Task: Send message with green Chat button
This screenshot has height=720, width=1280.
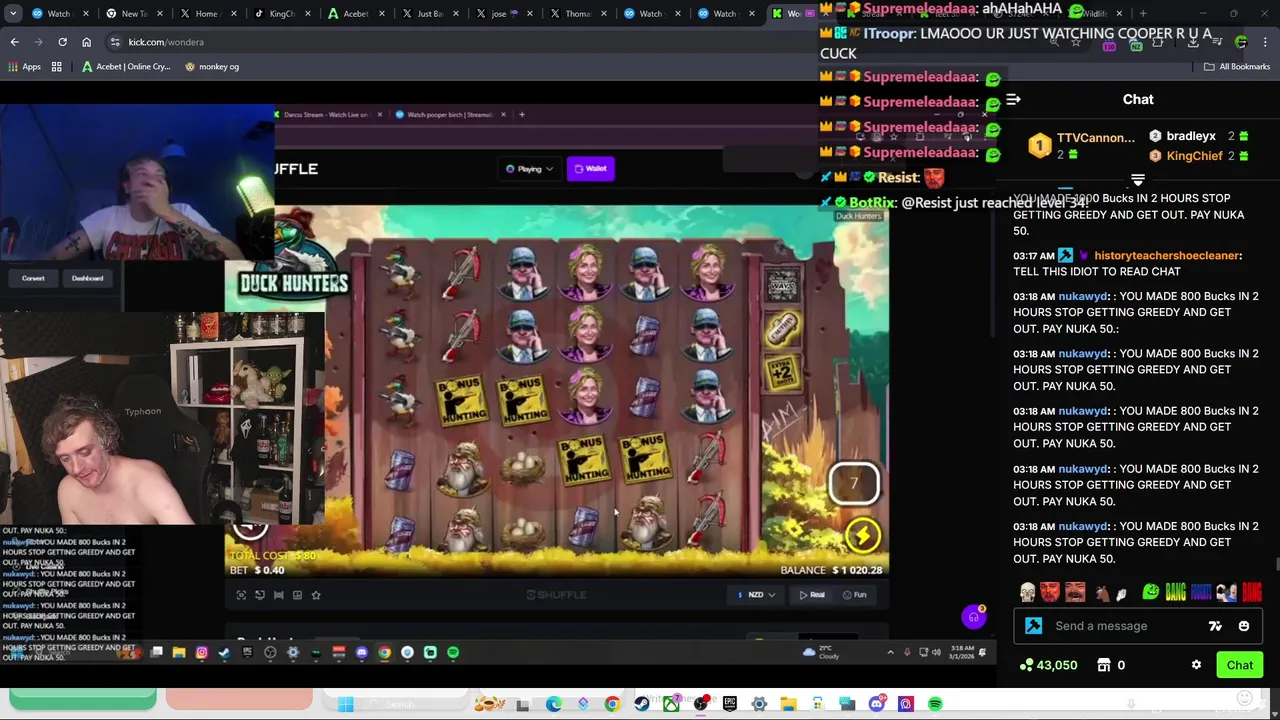Action: point(1240,665)
